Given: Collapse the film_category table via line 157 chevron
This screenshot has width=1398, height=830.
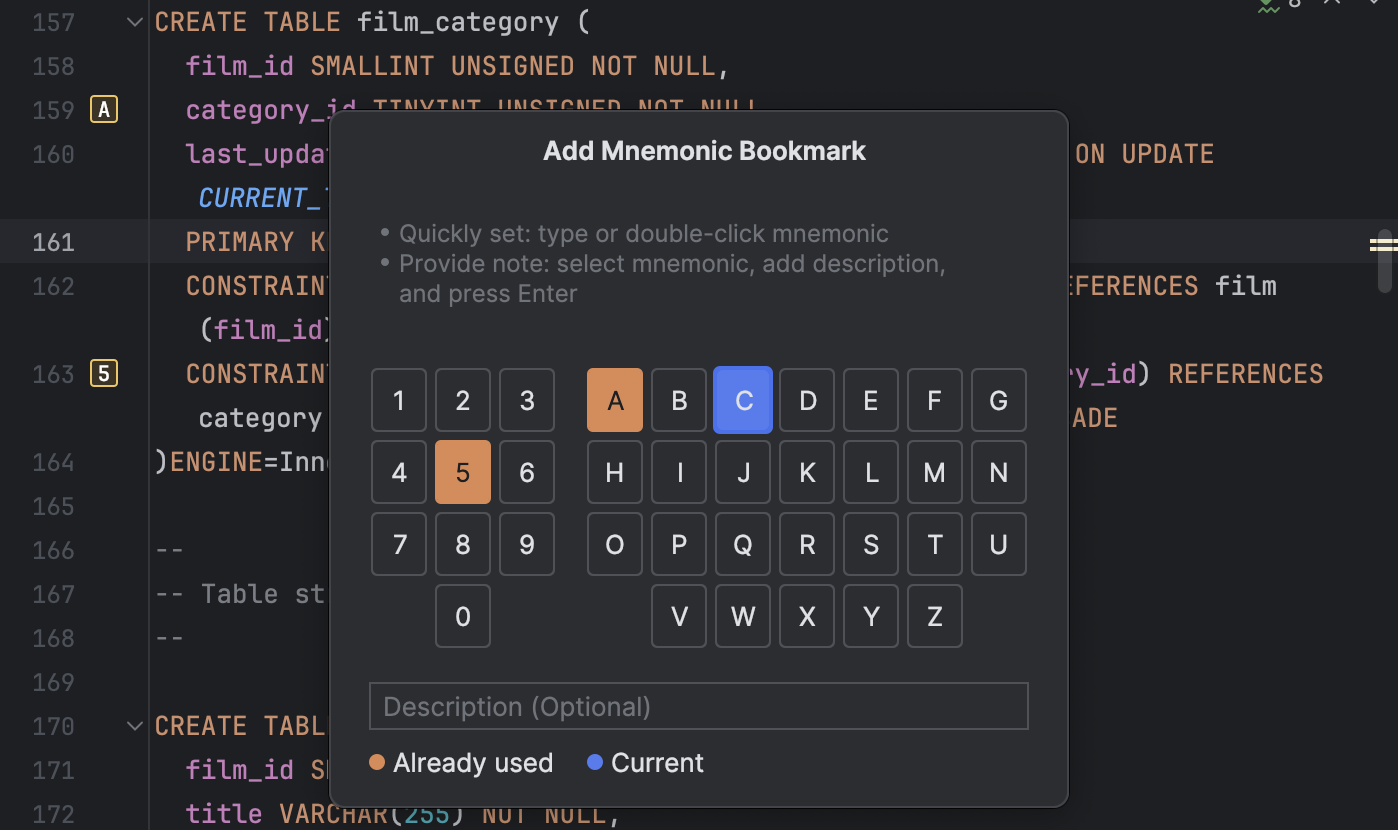Looking at the screenshot, I should (134, 21).
